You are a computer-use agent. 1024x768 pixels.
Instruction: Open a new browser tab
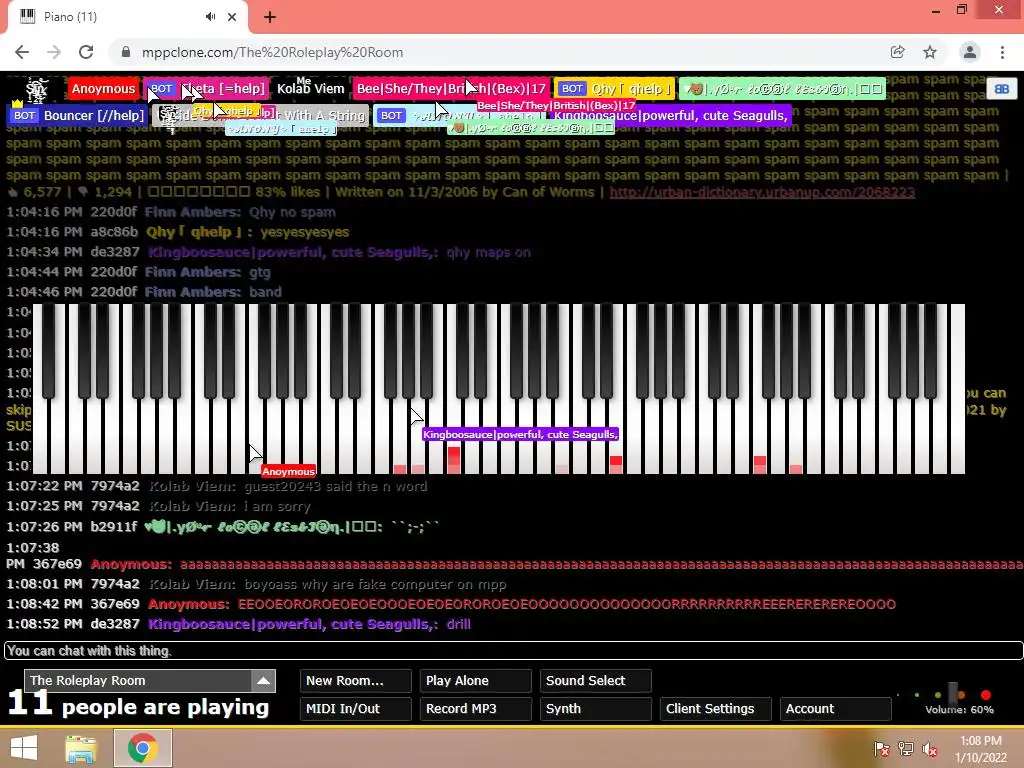click(x=270, y=17)
